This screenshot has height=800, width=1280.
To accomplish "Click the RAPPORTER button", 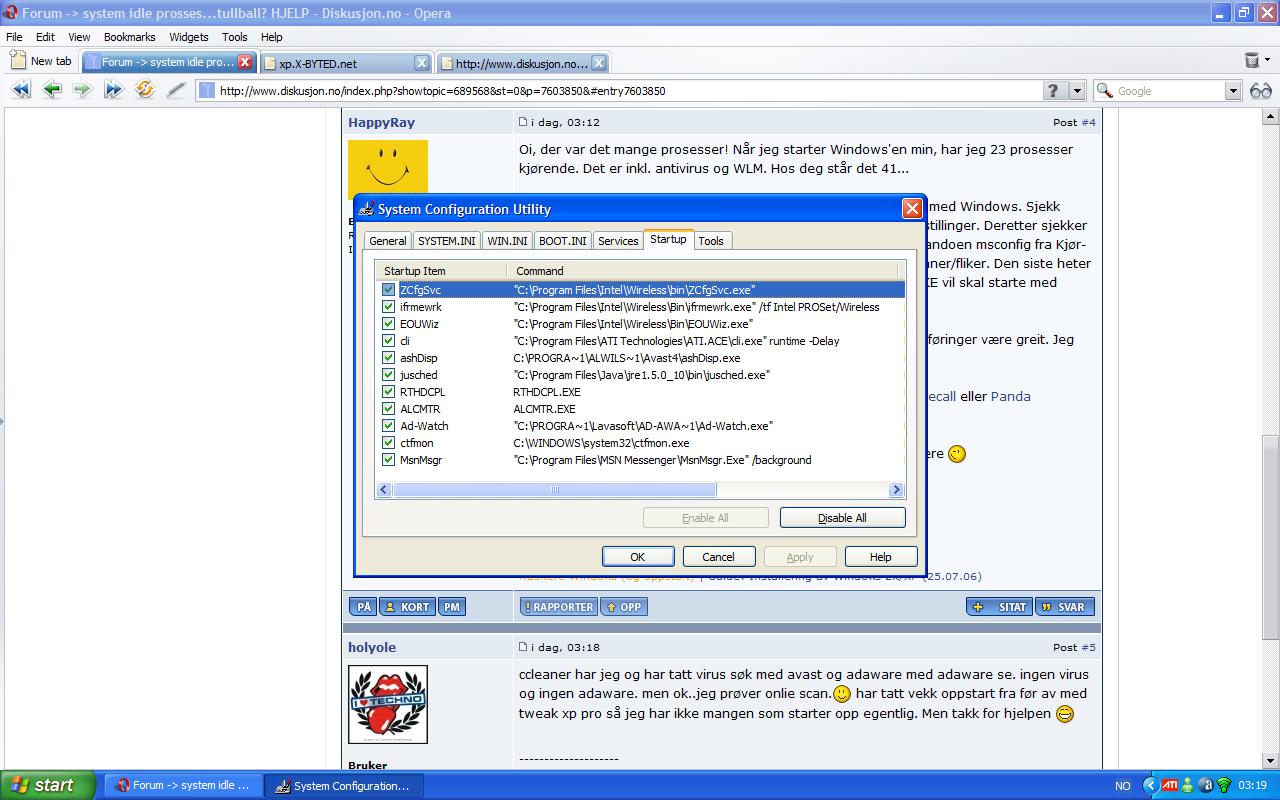I will (558, 606).
